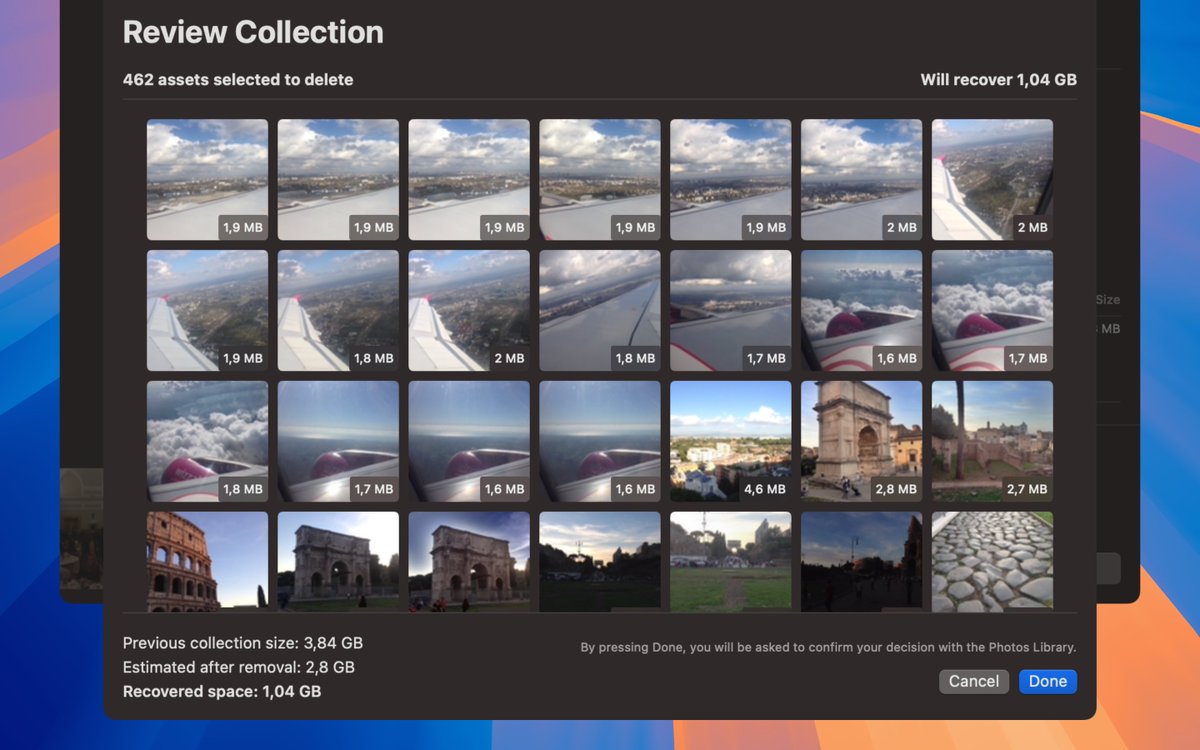Select the cobblestone pavement thumbnail
Image resolution: width=1200 pixels, height=750 pixels.
[x=992, y=562]
